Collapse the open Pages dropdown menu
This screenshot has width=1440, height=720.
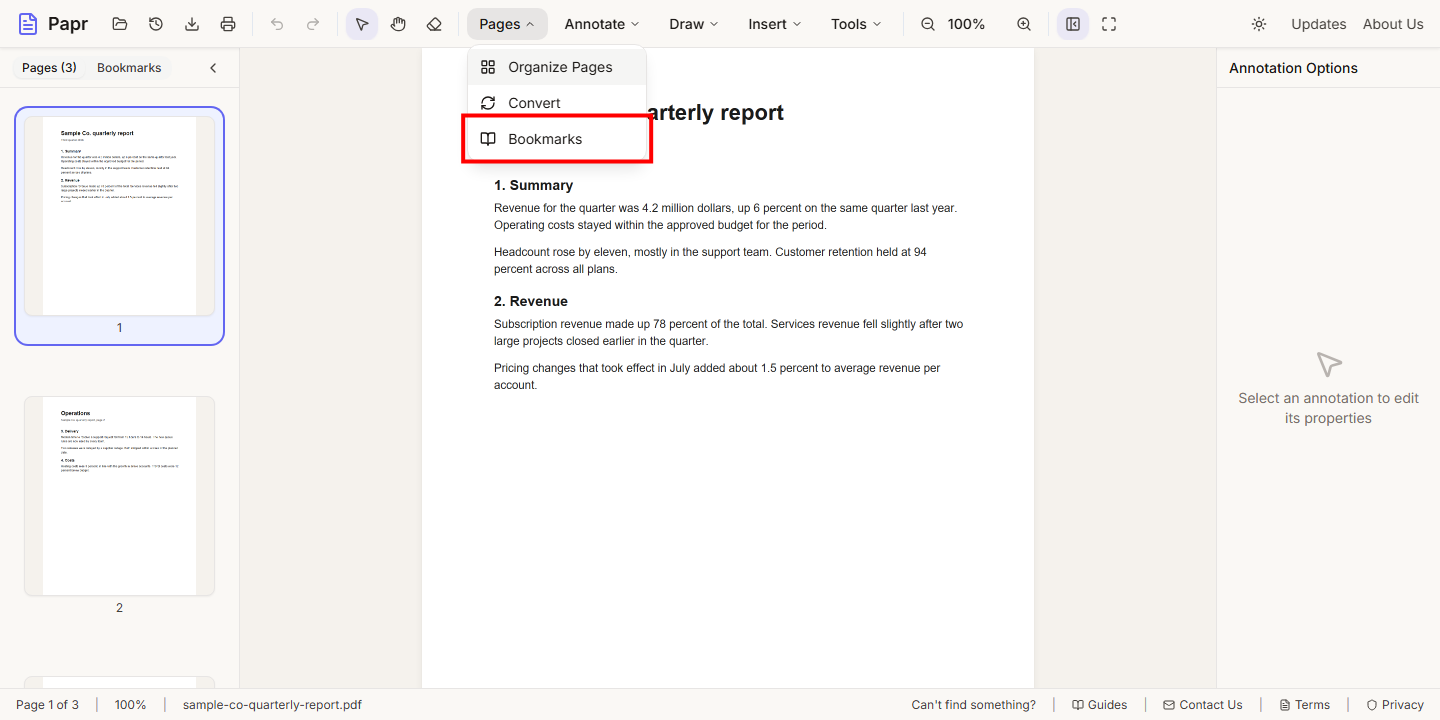point(507,24)
